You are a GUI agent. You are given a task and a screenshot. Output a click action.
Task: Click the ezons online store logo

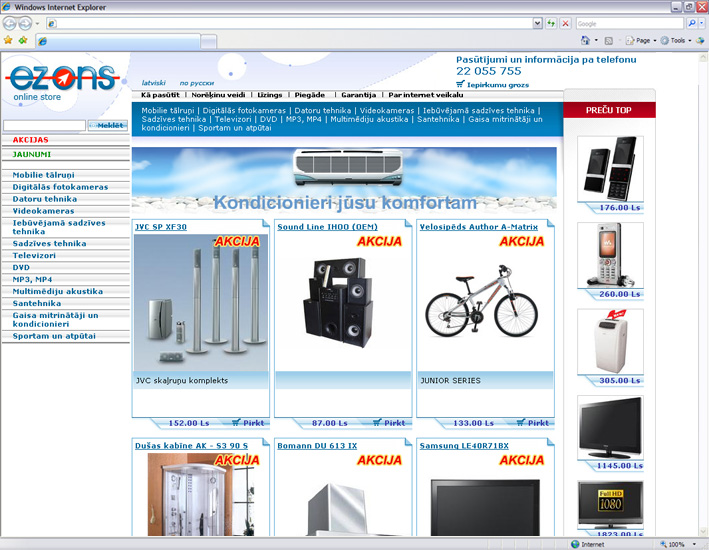pyautogui.click(x=62, y=82)
